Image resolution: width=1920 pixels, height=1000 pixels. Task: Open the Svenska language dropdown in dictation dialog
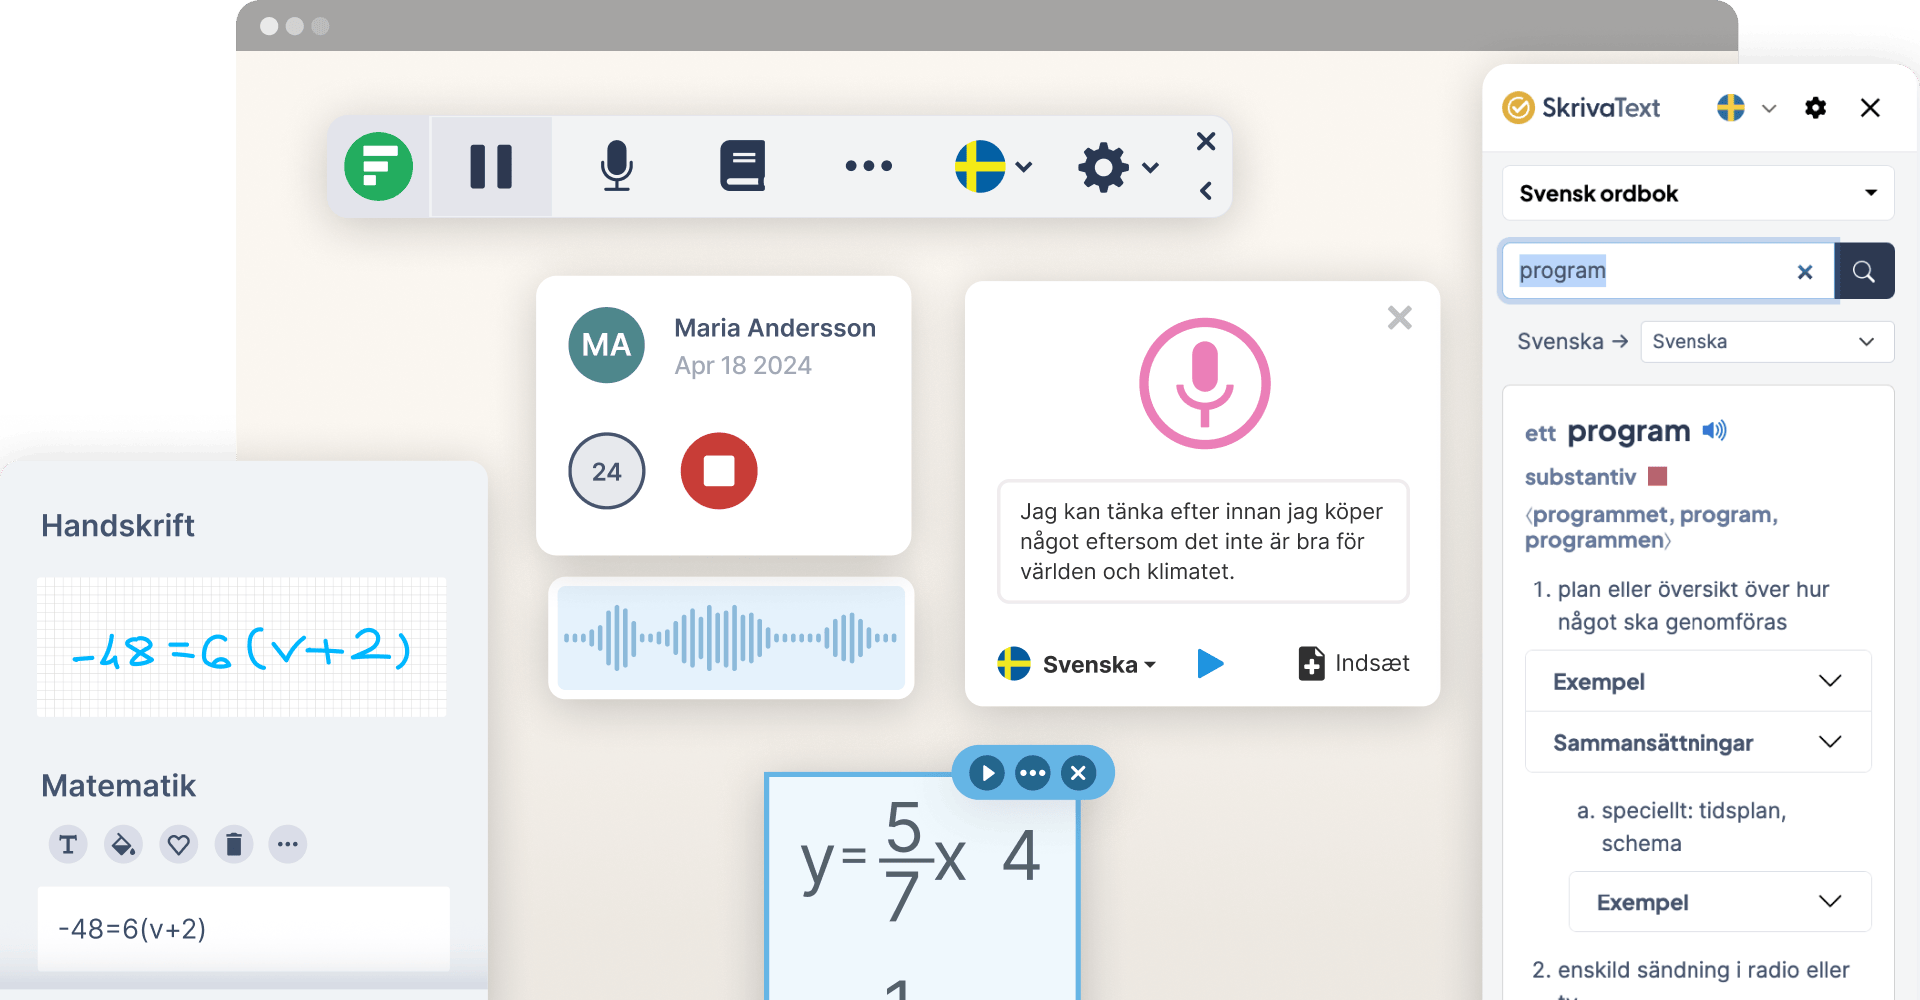coord(1077,664)
